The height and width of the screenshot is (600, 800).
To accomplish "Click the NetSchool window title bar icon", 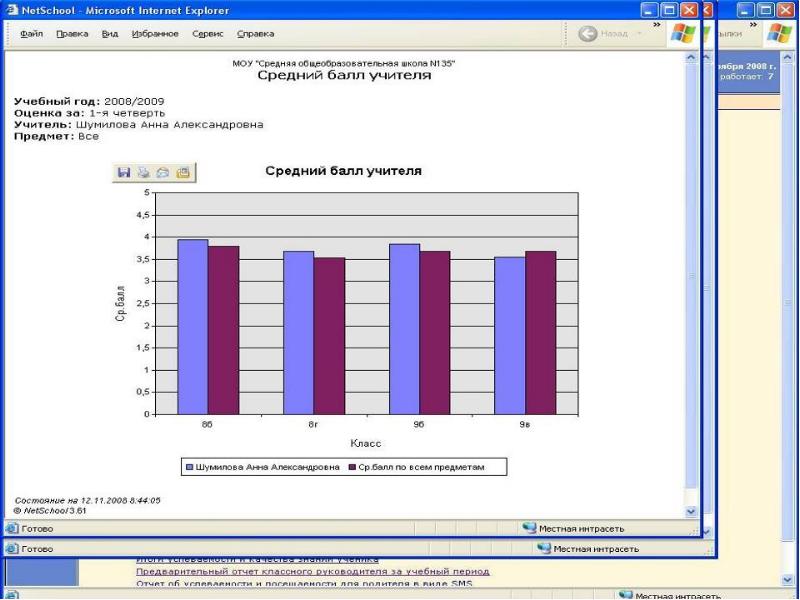I will (x=12, y=11).
